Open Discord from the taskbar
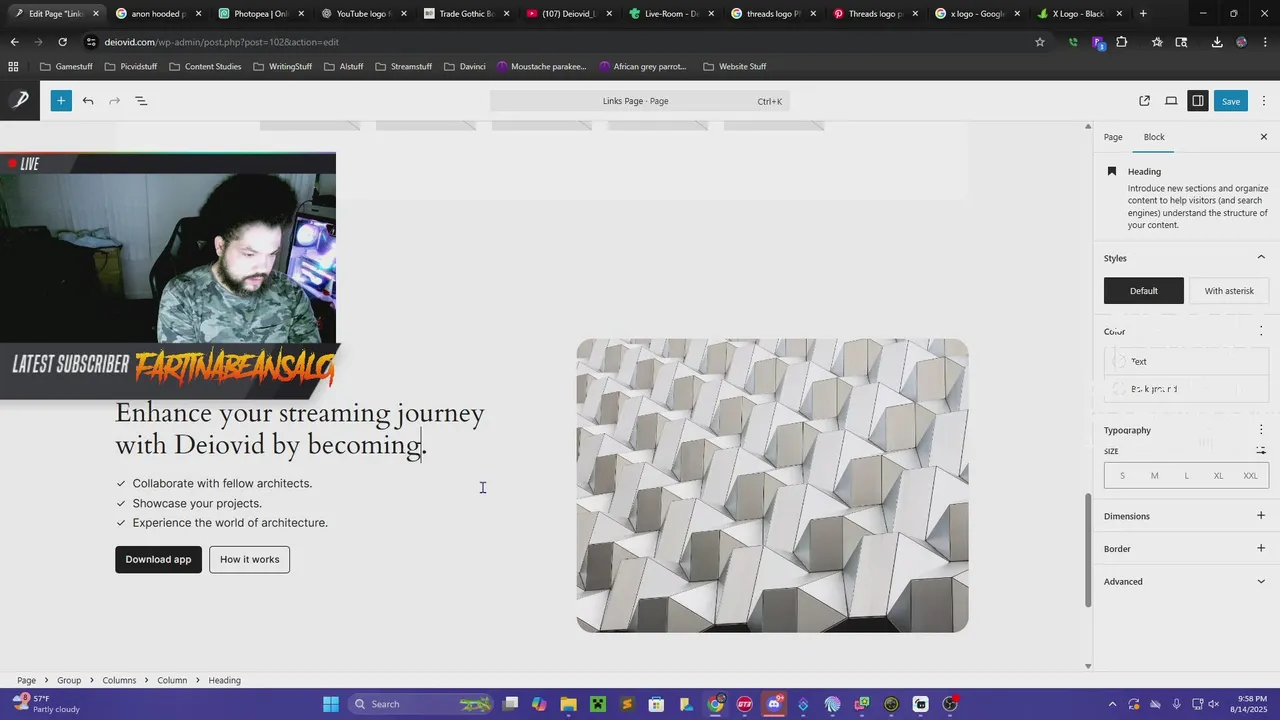The height and width of the screenshot is (720, 1280). click(x=773, y=704)
